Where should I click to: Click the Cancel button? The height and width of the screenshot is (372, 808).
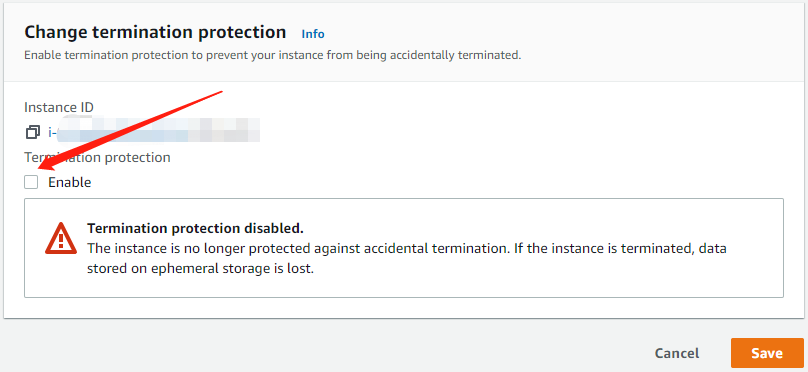click(x=677, y=353)
